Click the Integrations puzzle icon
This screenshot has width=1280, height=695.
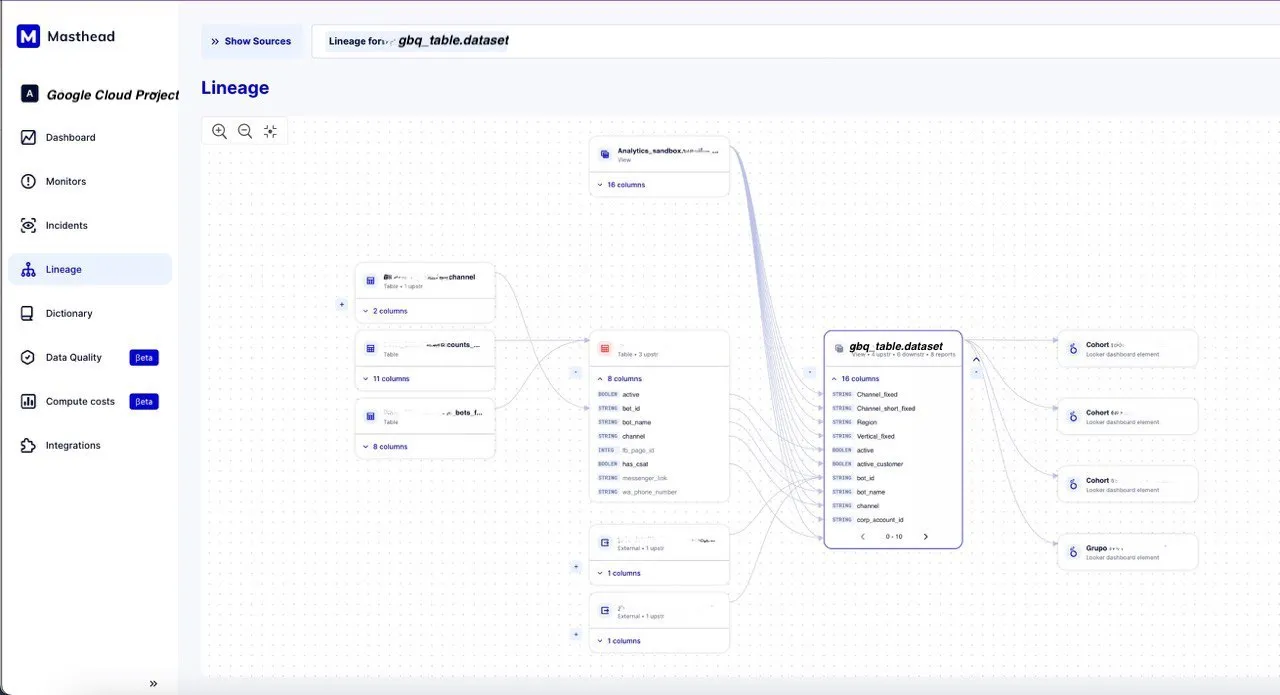click(x=28, y=445)
